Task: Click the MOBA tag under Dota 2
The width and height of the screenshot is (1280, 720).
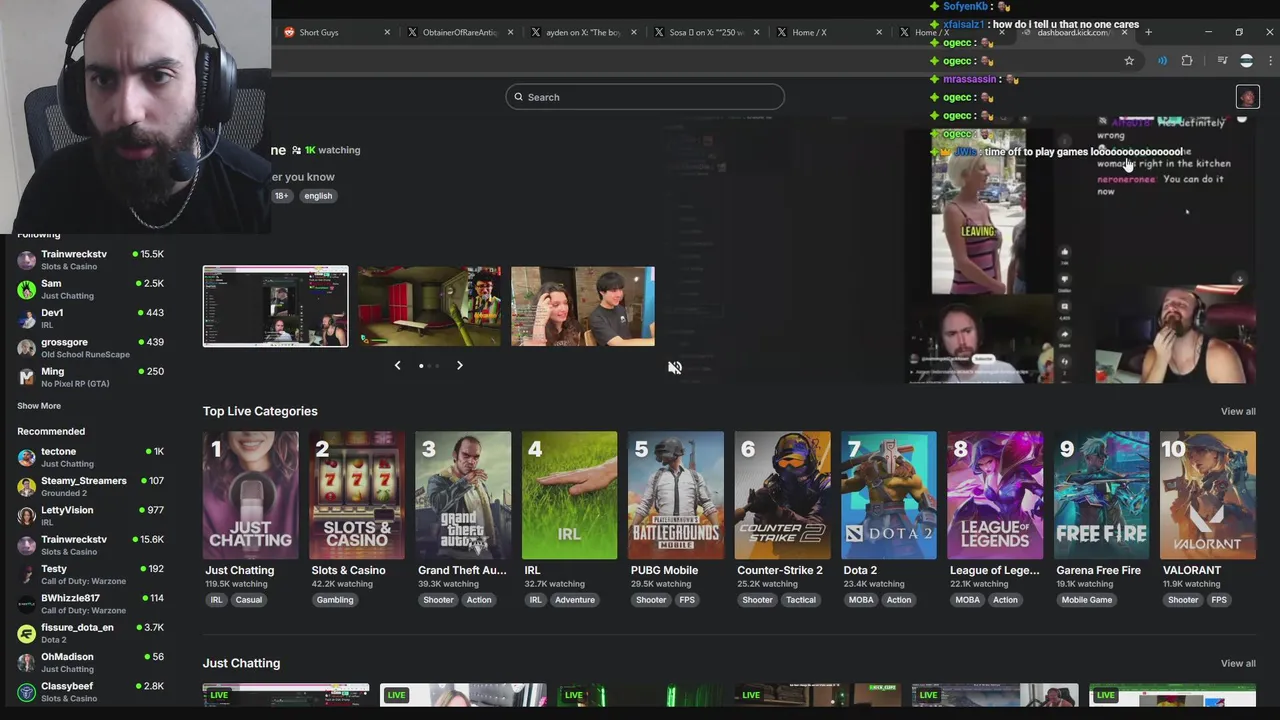Action: [x=861, y=600]
